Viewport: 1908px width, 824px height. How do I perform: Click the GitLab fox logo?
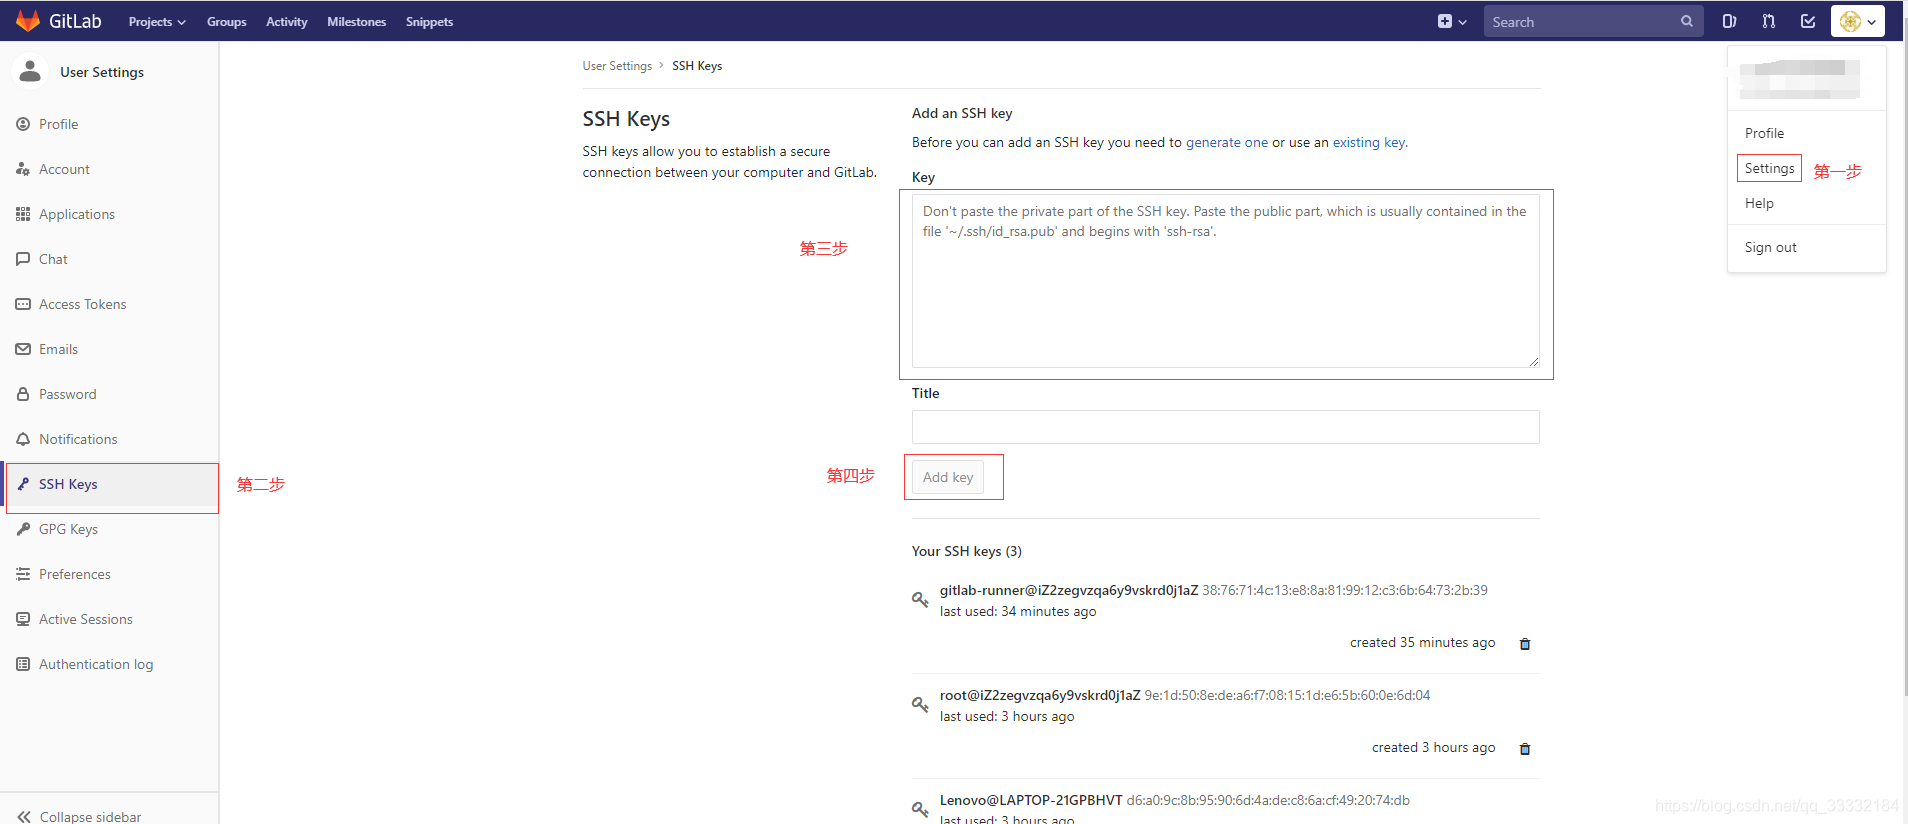pos(28,21)
